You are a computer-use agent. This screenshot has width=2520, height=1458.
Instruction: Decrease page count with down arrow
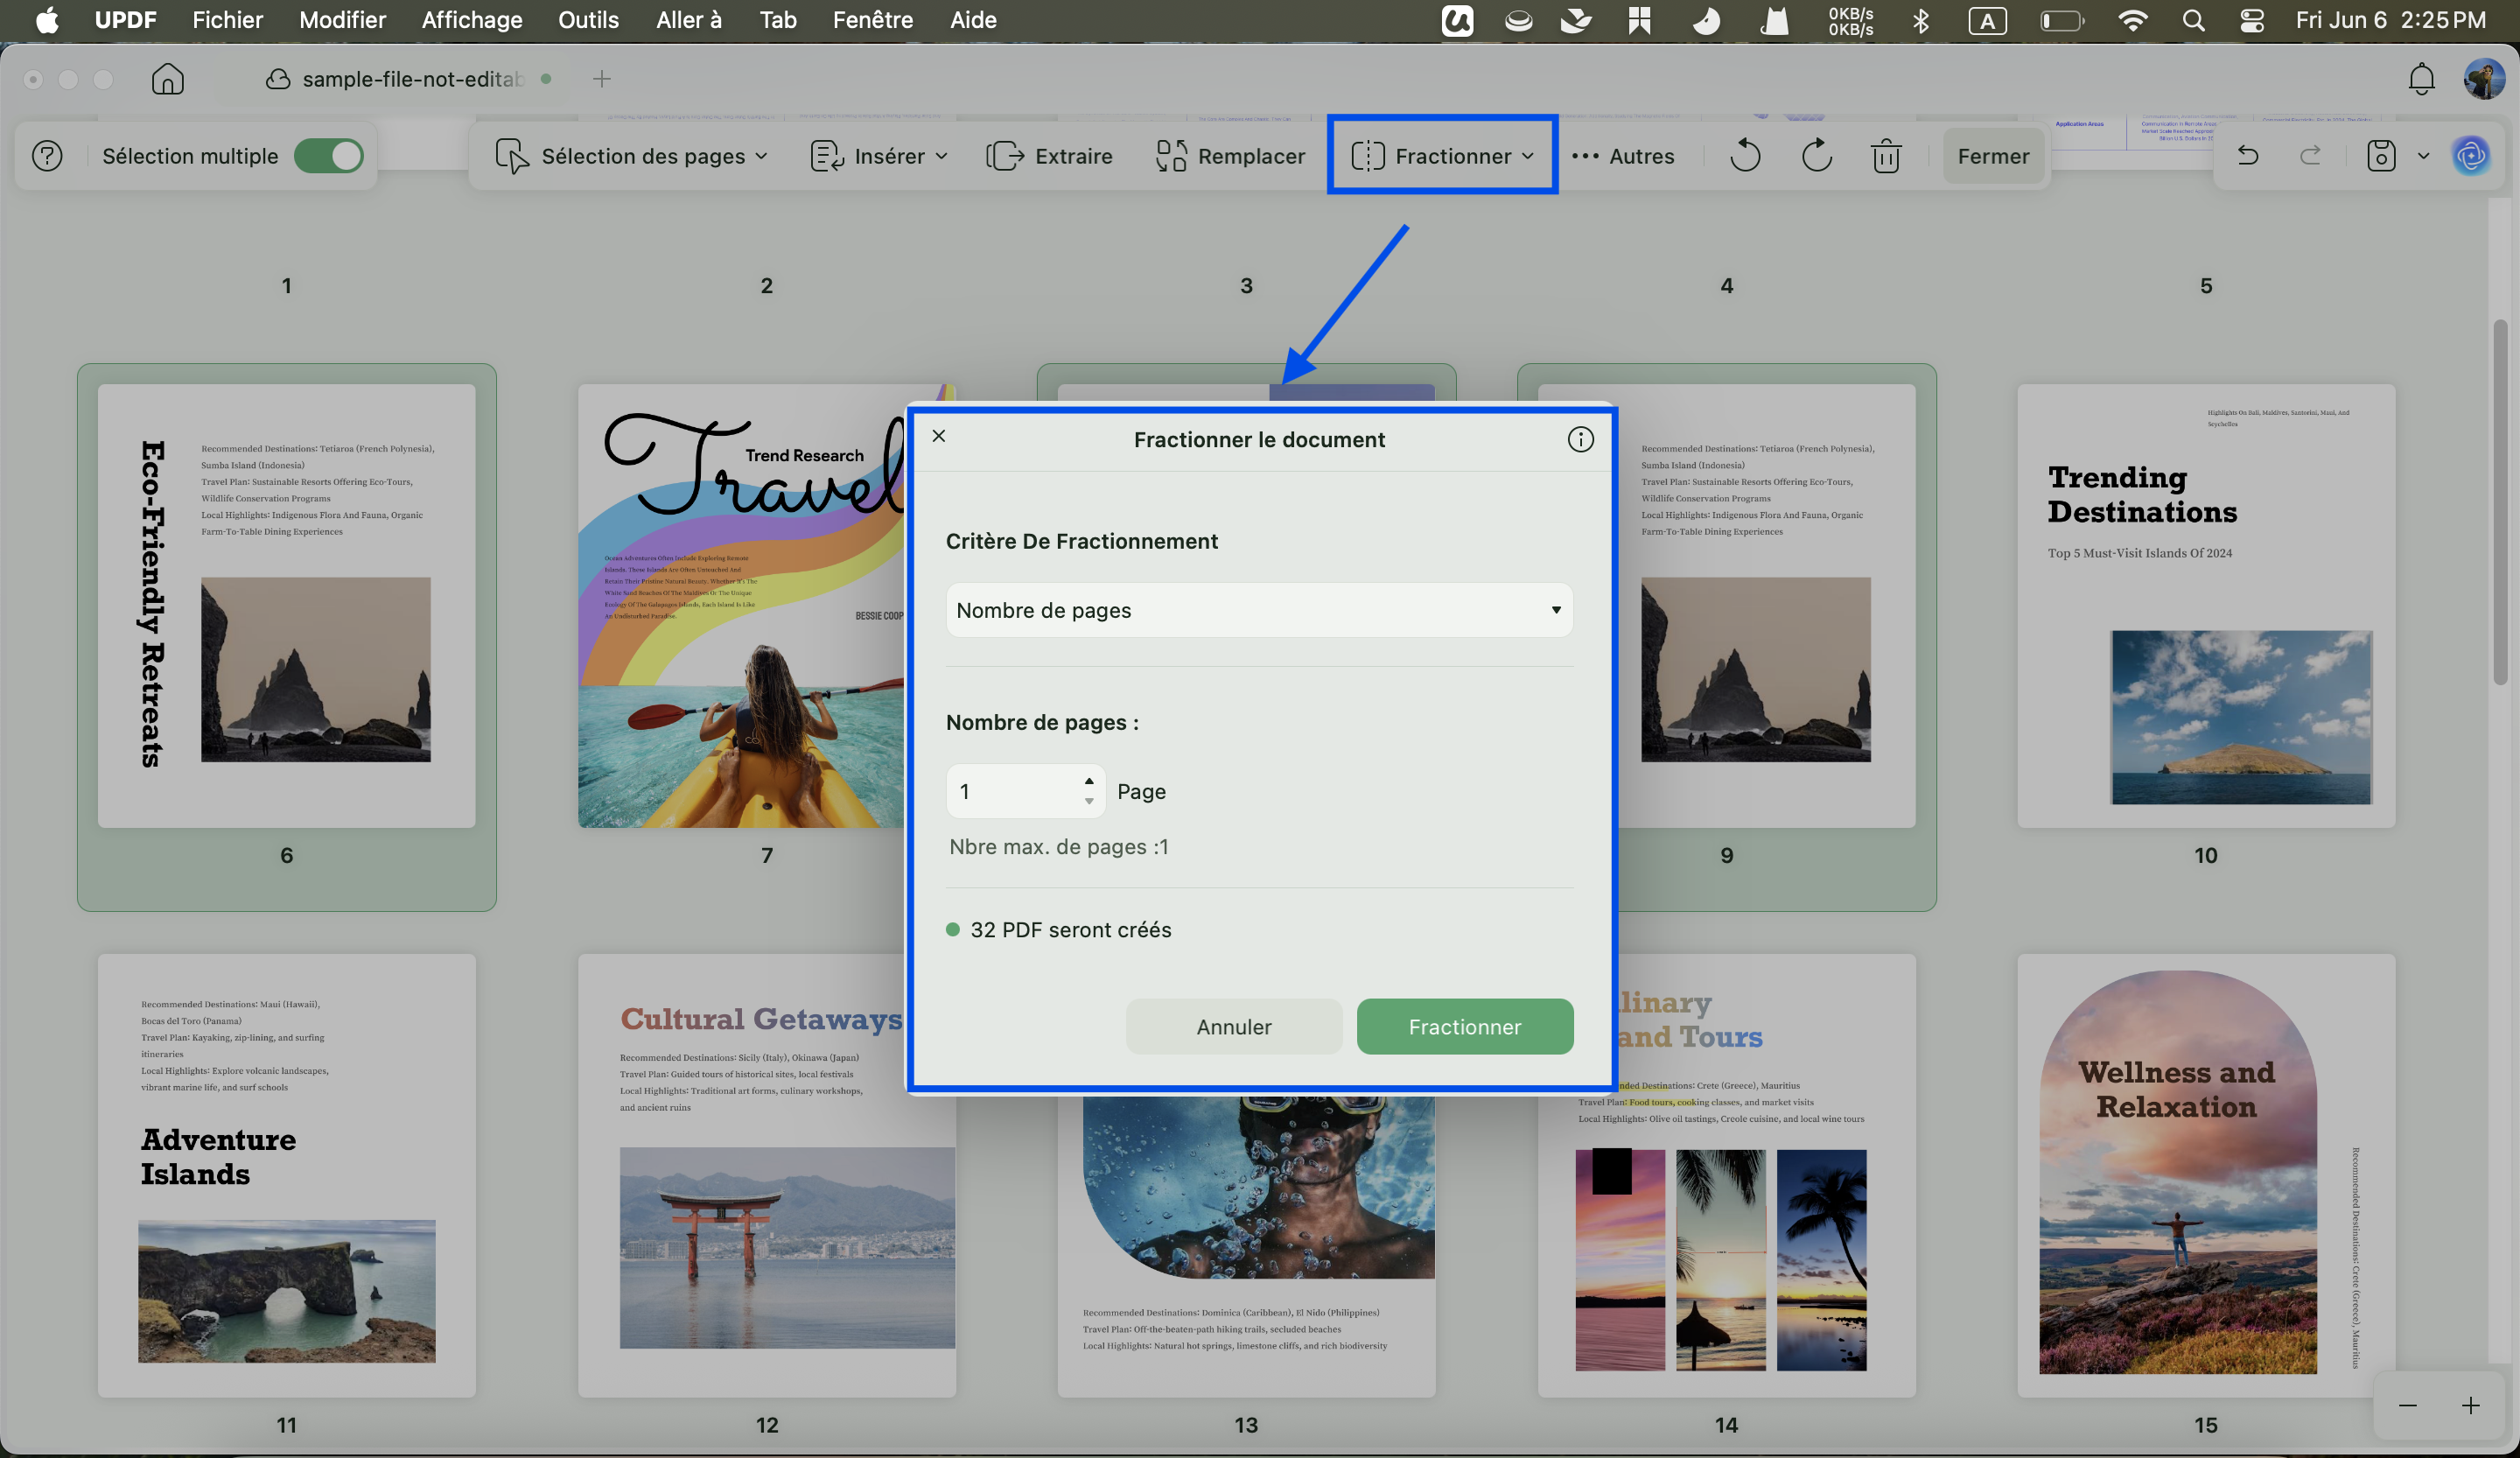point(1089,801)
